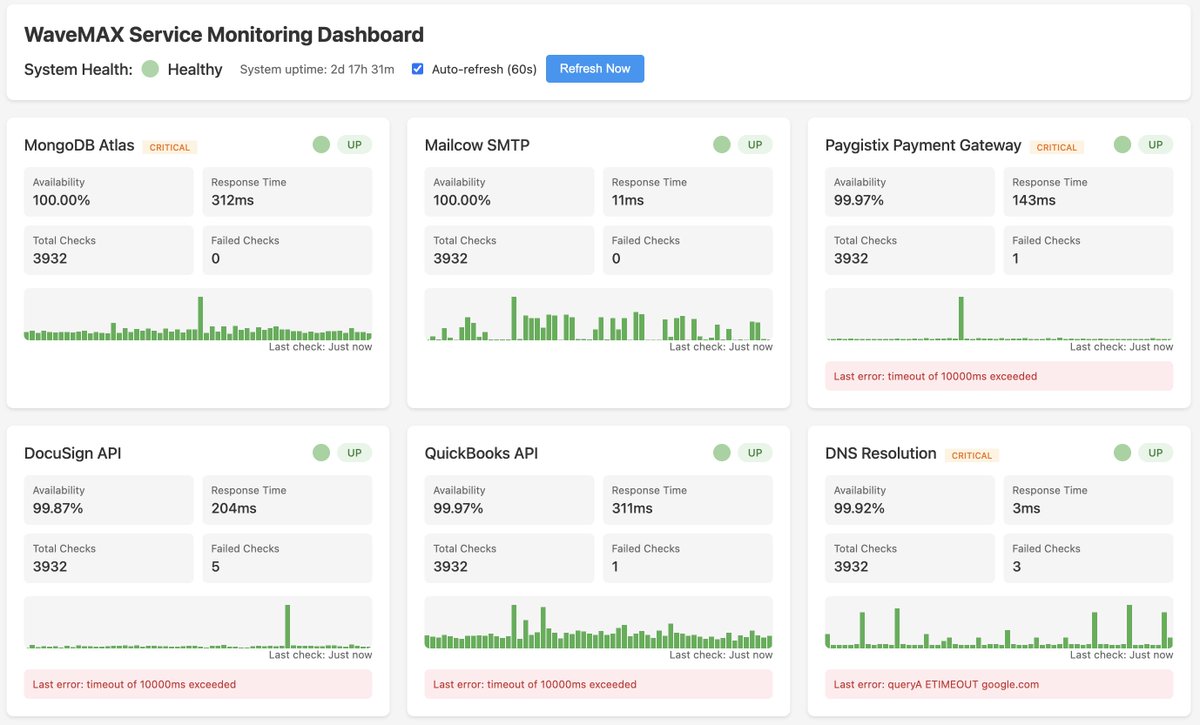Toggle the Auto-refresh (60s) checkbox

tap(418, 69)
